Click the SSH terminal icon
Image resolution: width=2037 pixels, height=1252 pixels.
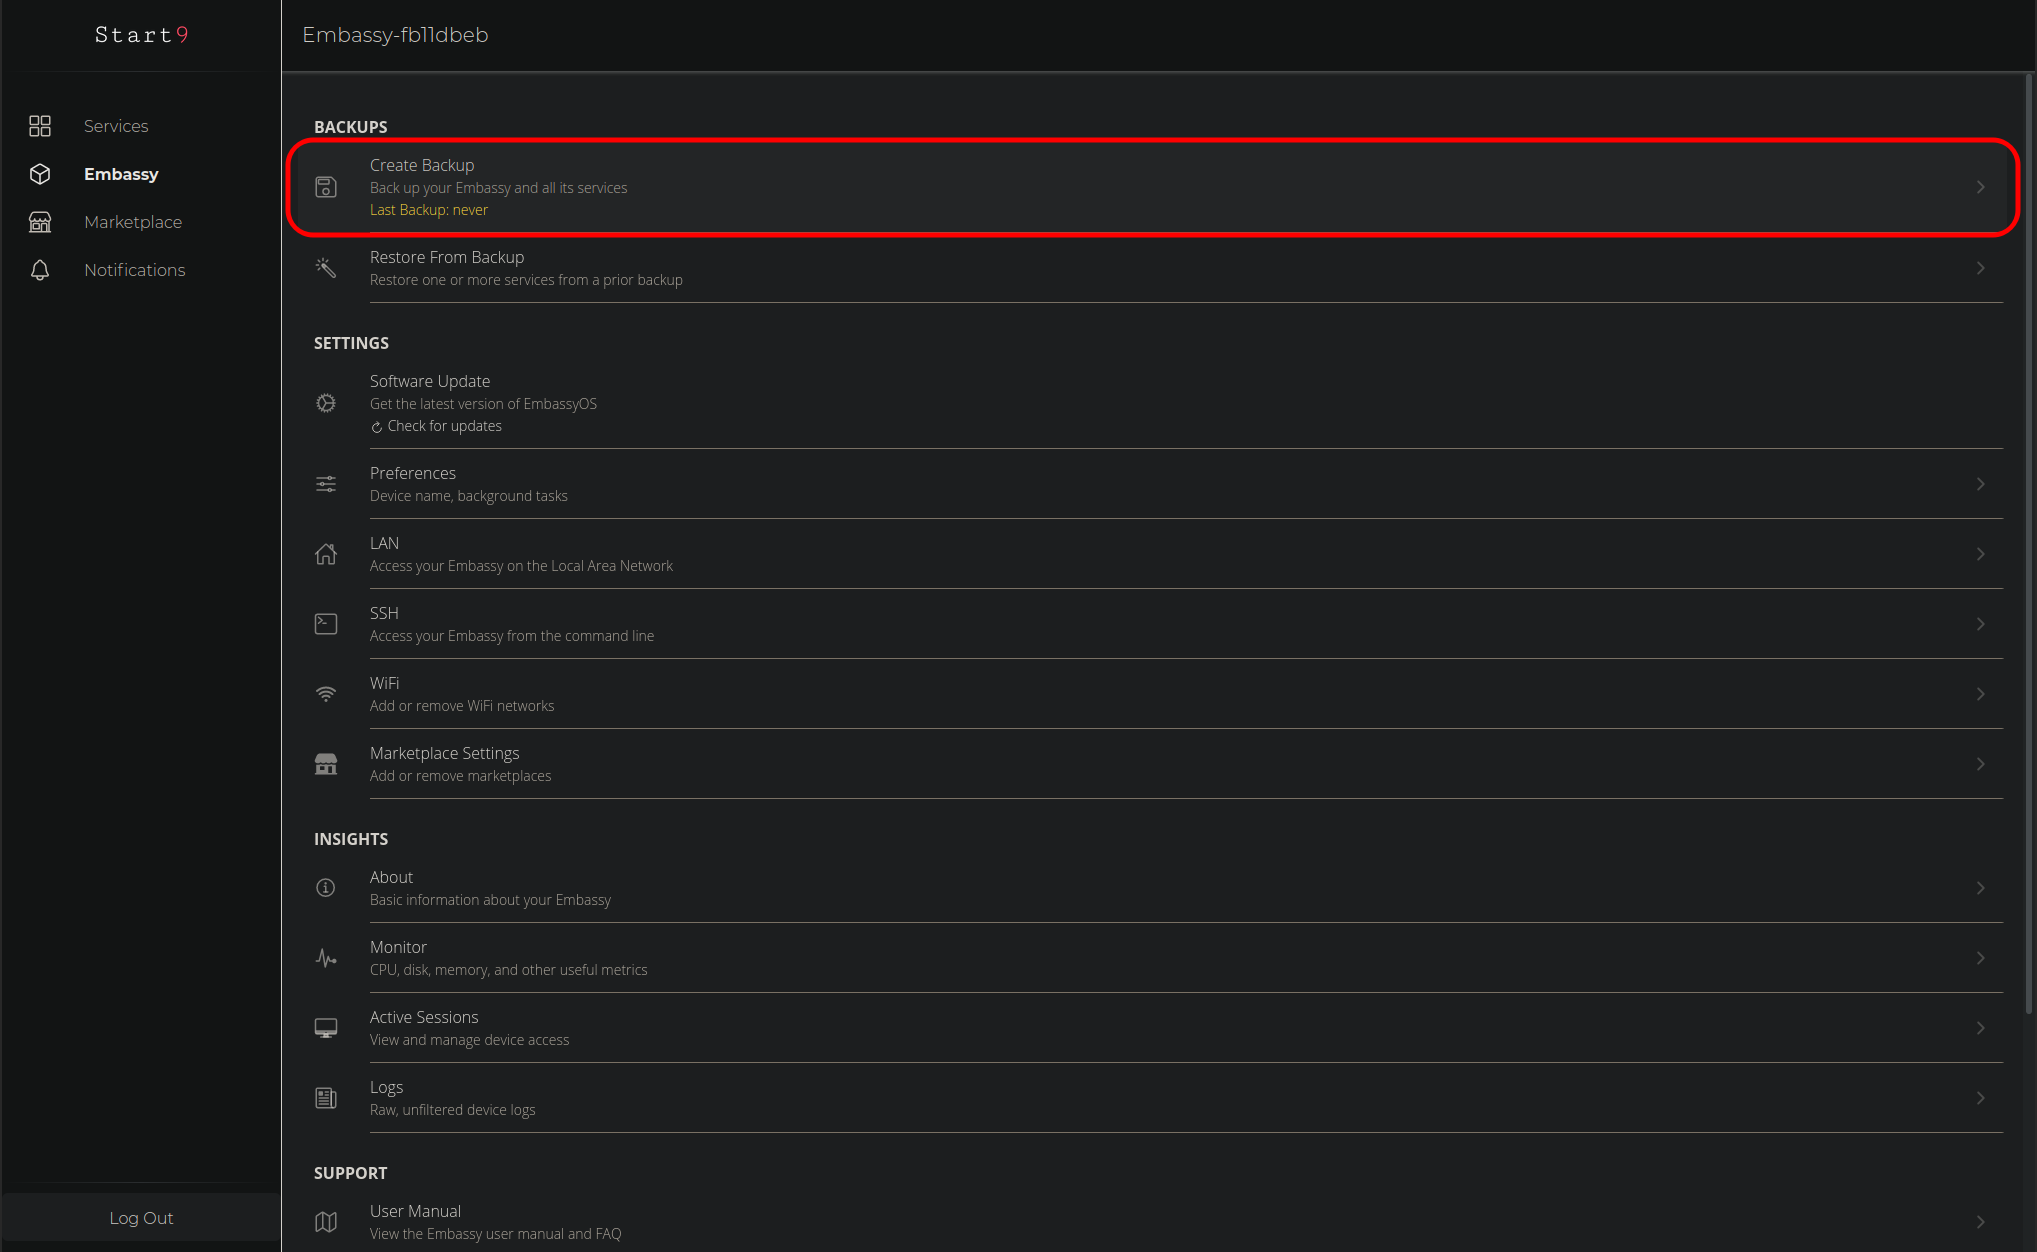point(326,624)
